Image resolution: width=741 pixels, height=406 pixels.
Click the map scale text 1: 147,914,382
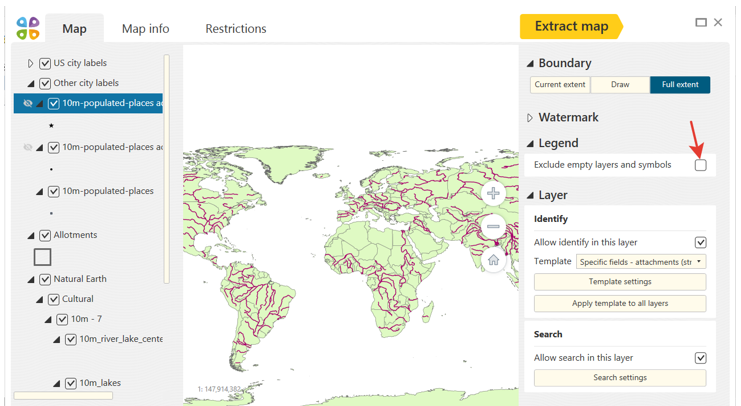click(219, 389)
